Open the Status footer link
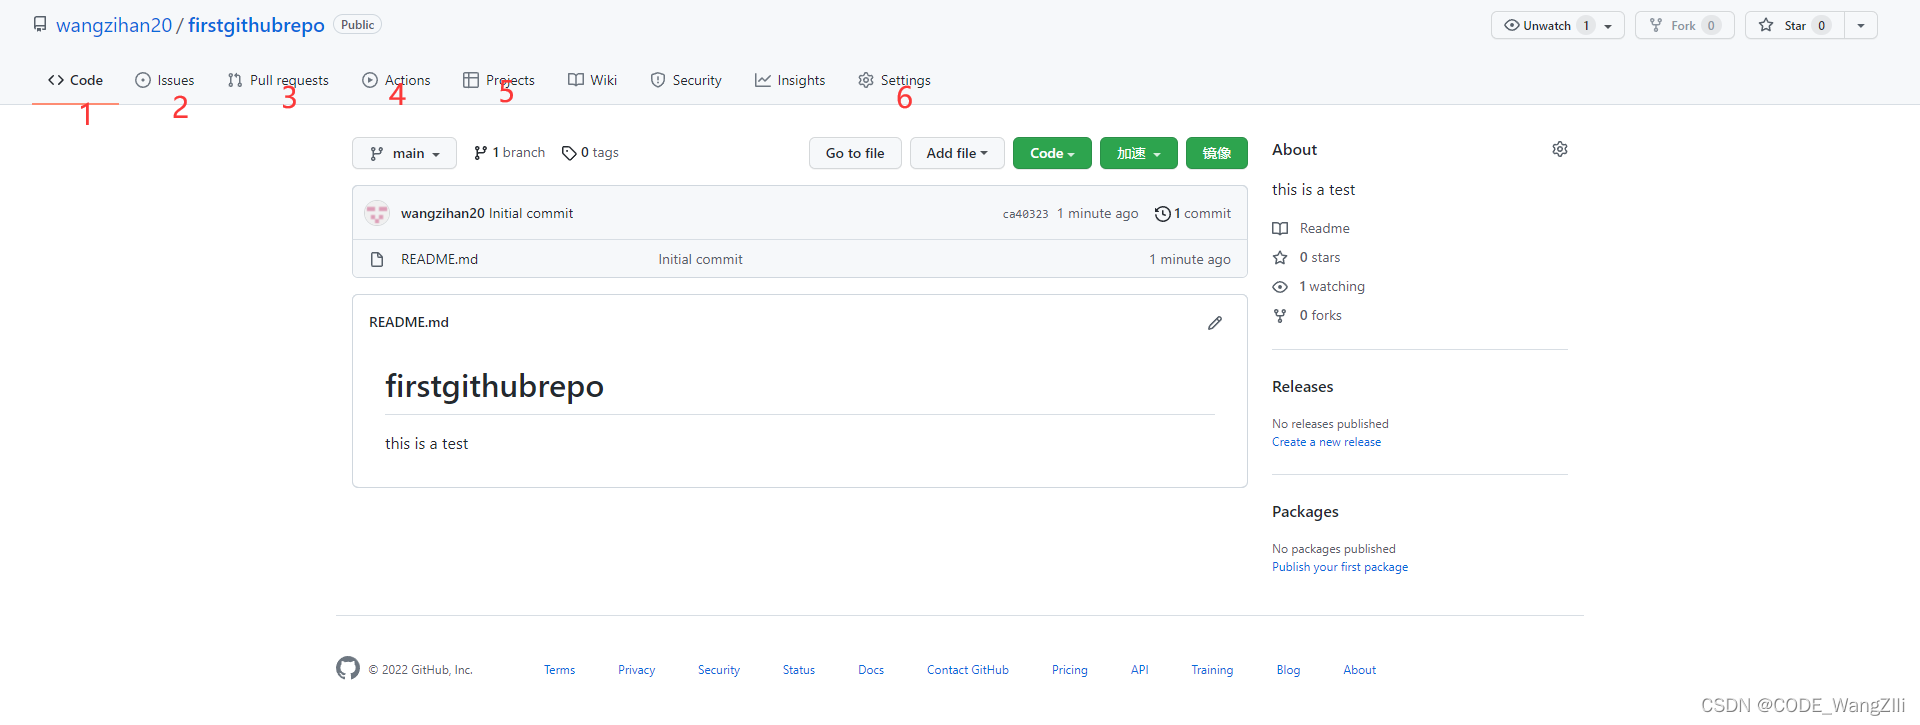1920x725 pixels. coord(798,670)
